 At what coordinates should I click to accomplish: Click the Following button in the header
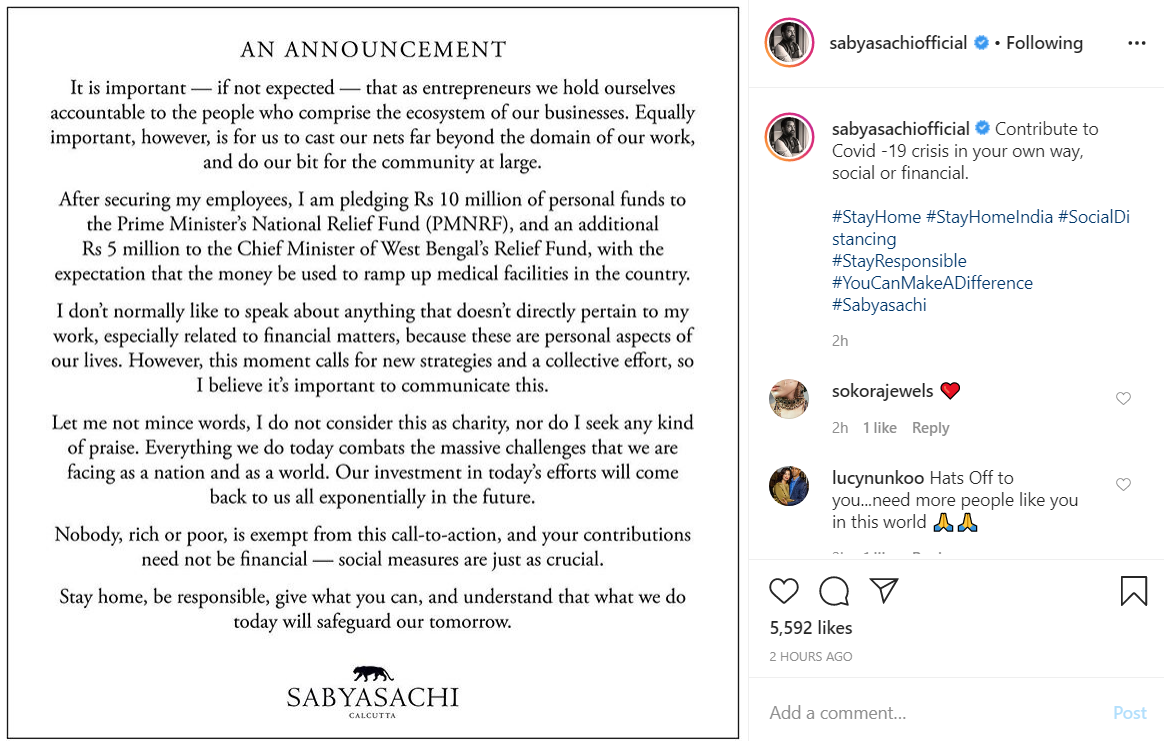[1044, 43]
